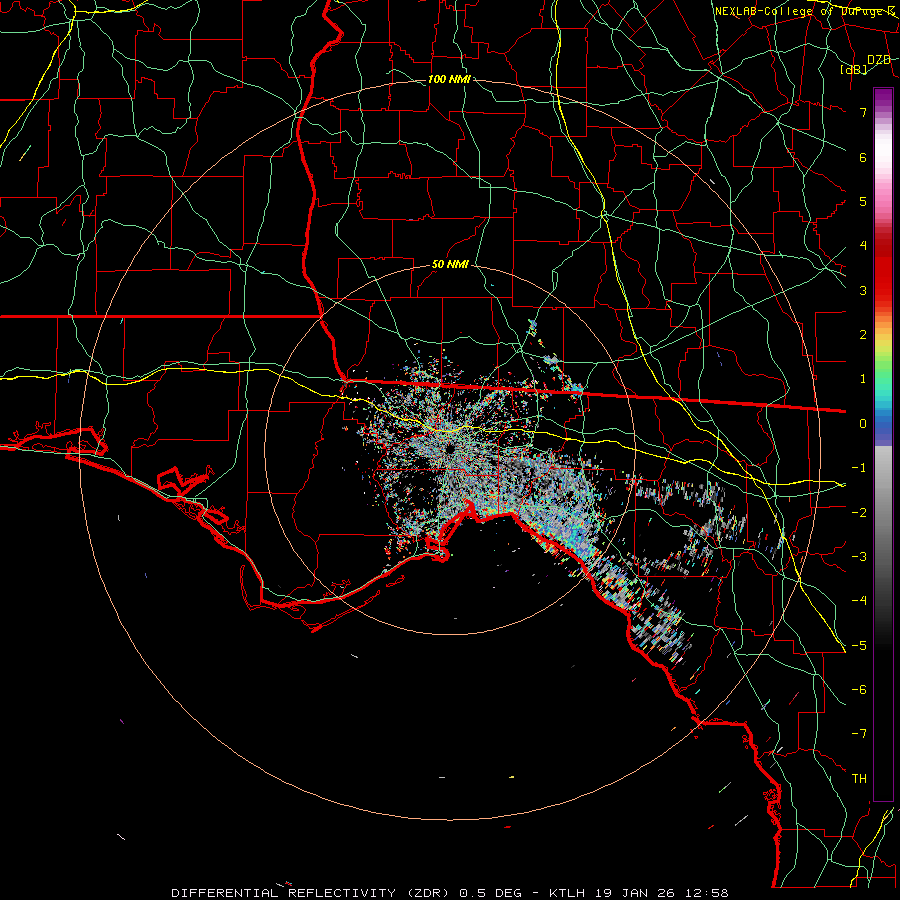900x900 pixels.
Task: Click the "-2" value on the color scale
Action: 859,513
